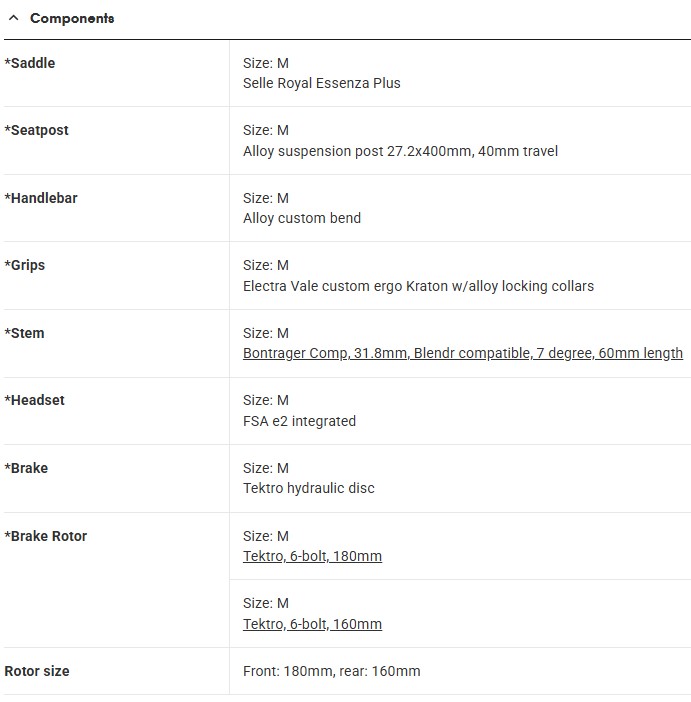The image size is (691, 702).
Task: Click the Alloy suspension post description
Action: pyautogui.click(x=400, y=151)
